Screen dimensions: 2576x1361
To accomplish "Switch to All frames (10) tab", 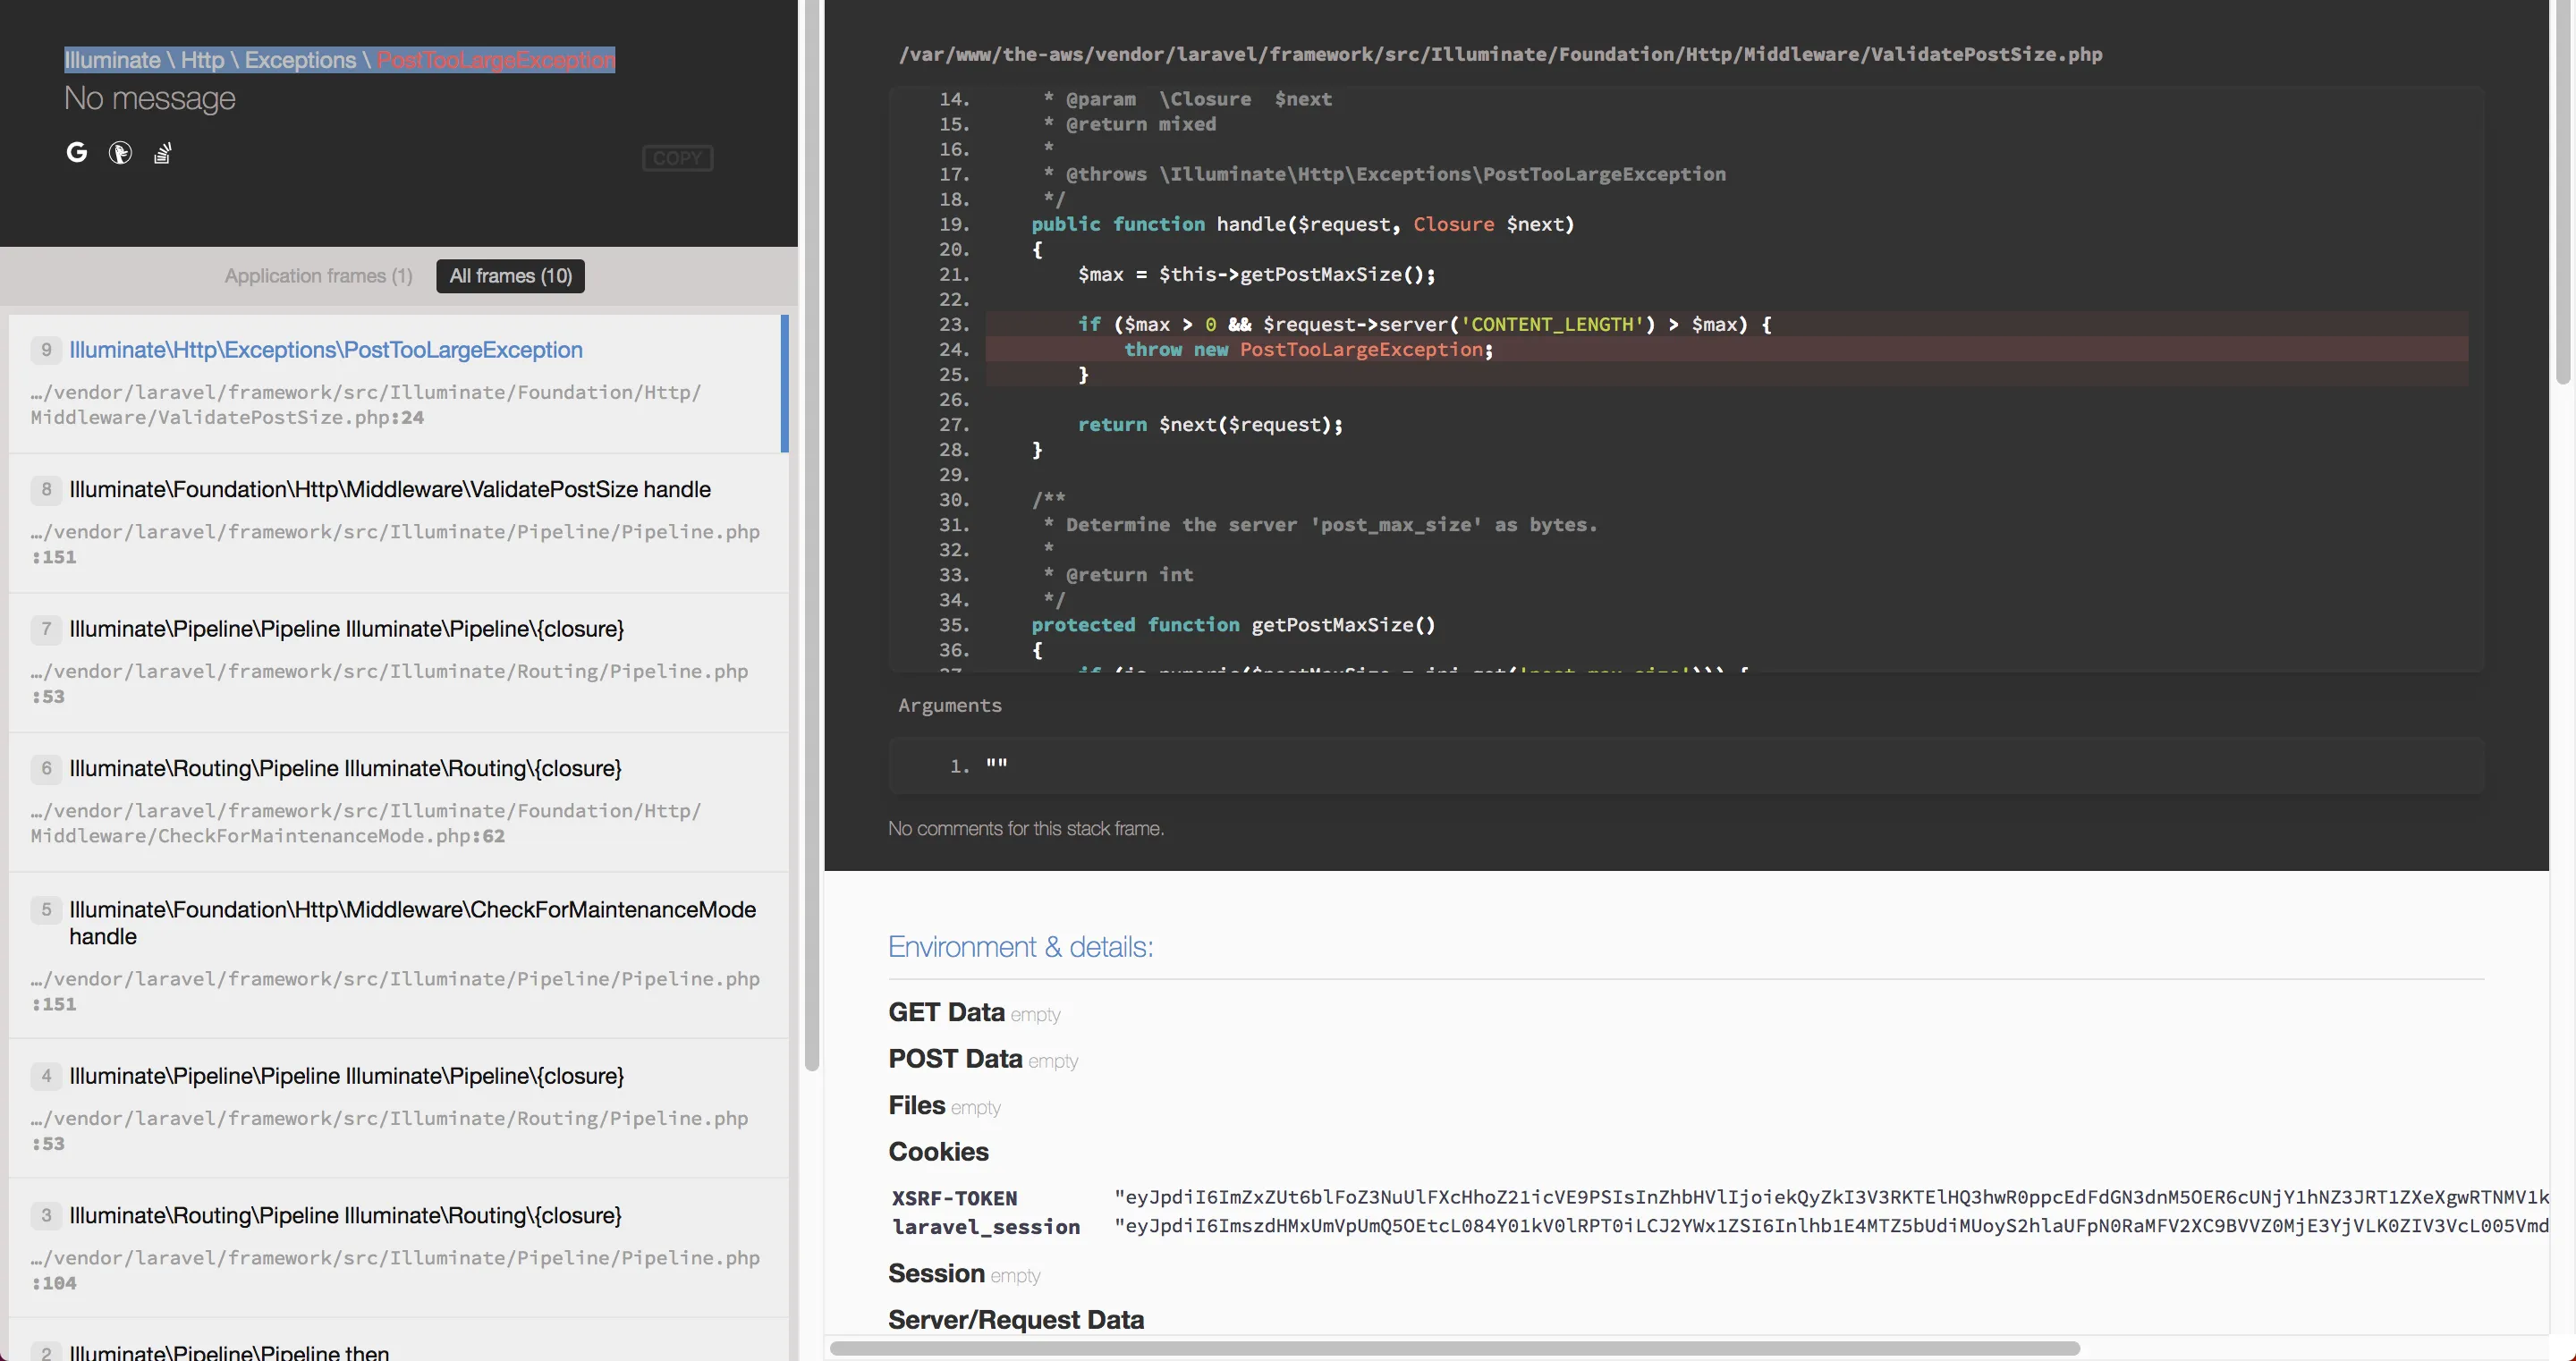I will [x=510, y=276].
